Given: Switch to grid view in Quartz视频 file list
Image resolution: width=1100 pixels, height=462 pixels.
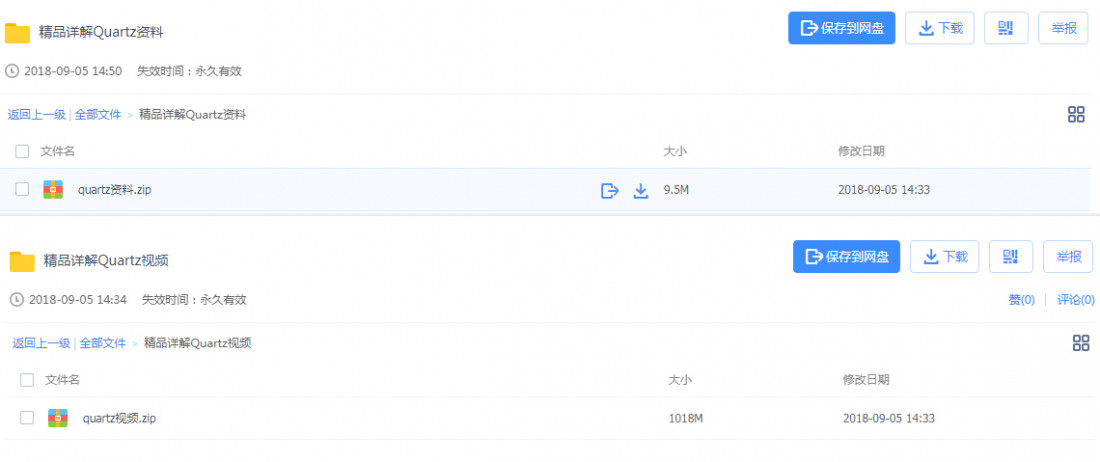Looking at the screenshot, I should point(1081,344).
